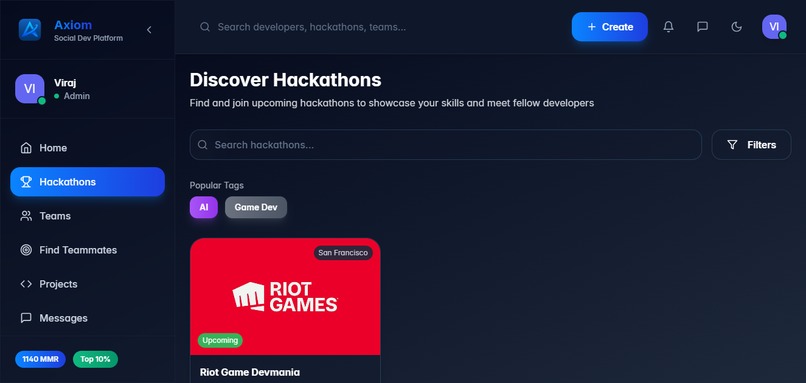
Task: Click the Discover Hackathons heading
Action: pyautogui.click(x=285, y=80)
